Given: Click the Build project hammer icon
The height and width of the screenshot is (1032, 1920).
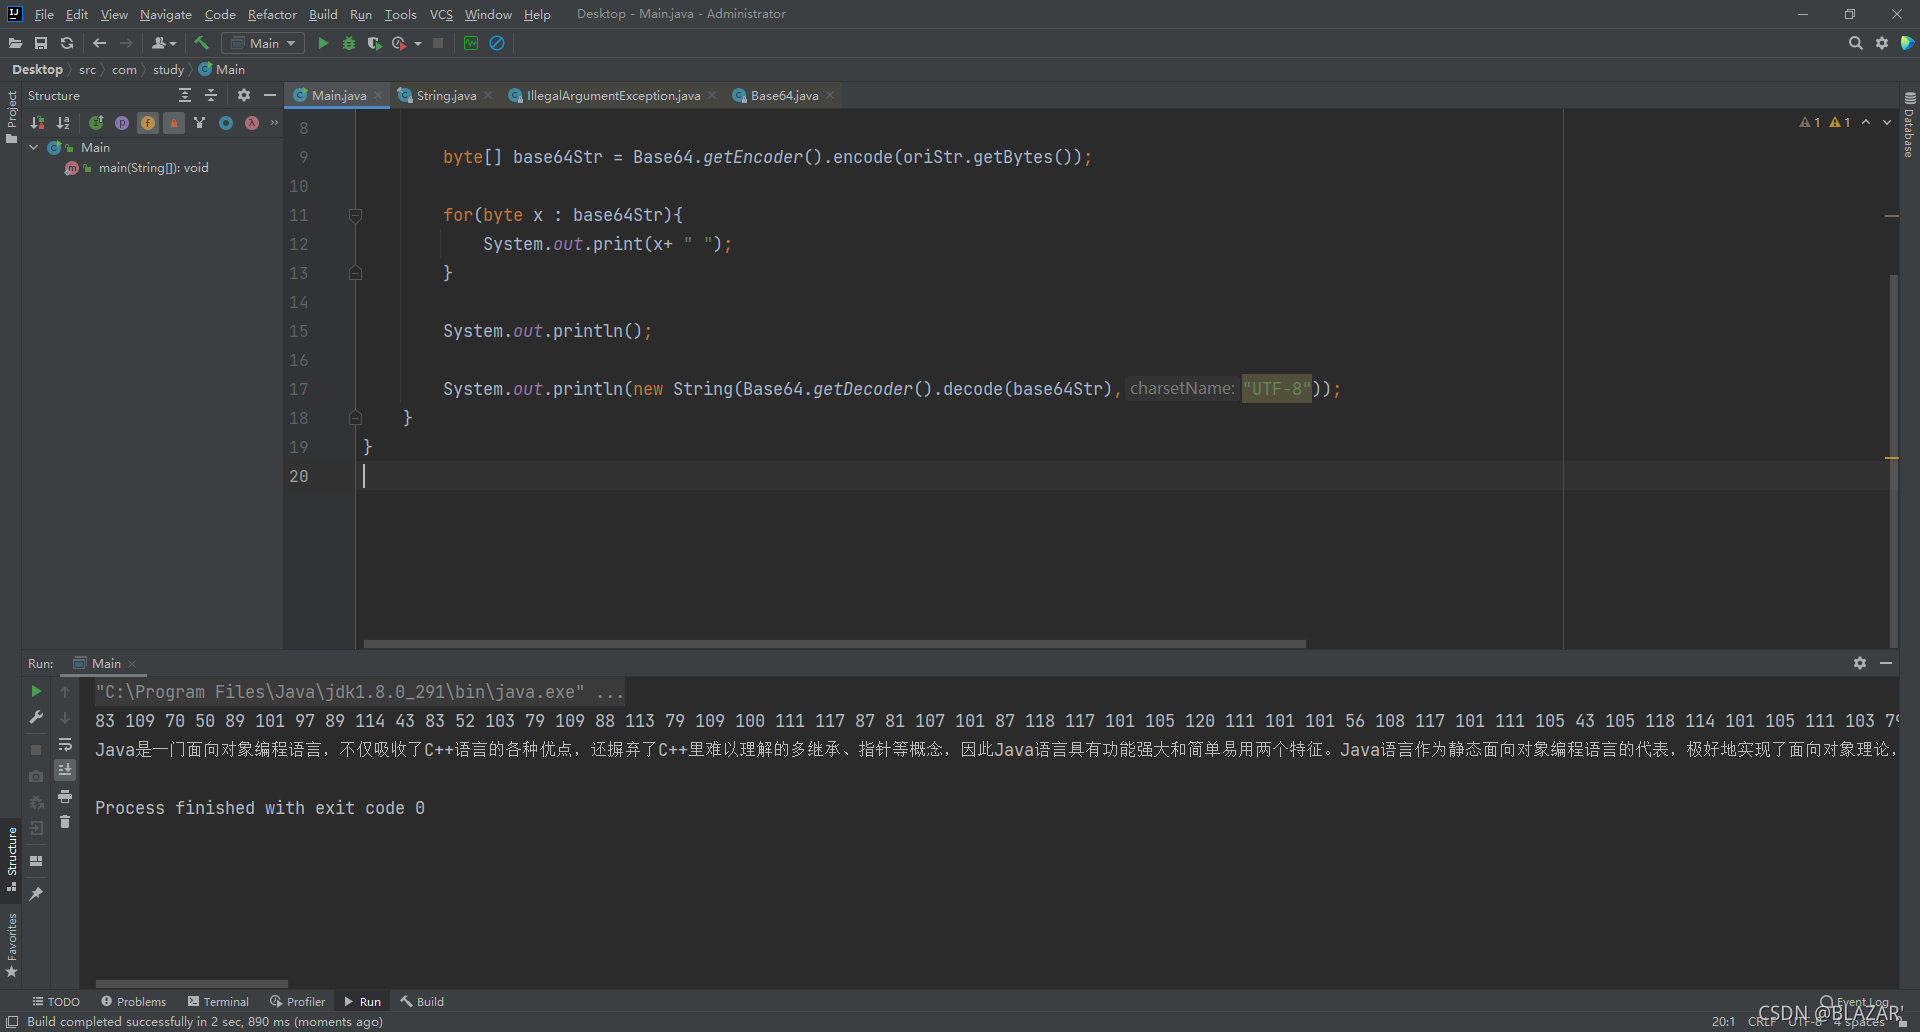Looking at the screenshot, I should pyautogui.click(x=201, y=43).
